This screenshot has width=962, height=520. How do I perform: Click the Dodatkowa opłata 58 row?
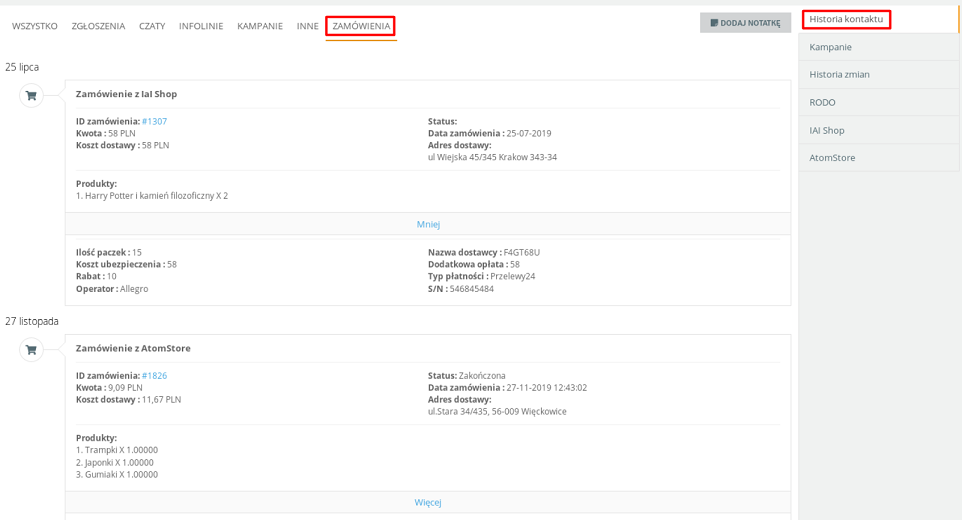(x=474, y=265)
